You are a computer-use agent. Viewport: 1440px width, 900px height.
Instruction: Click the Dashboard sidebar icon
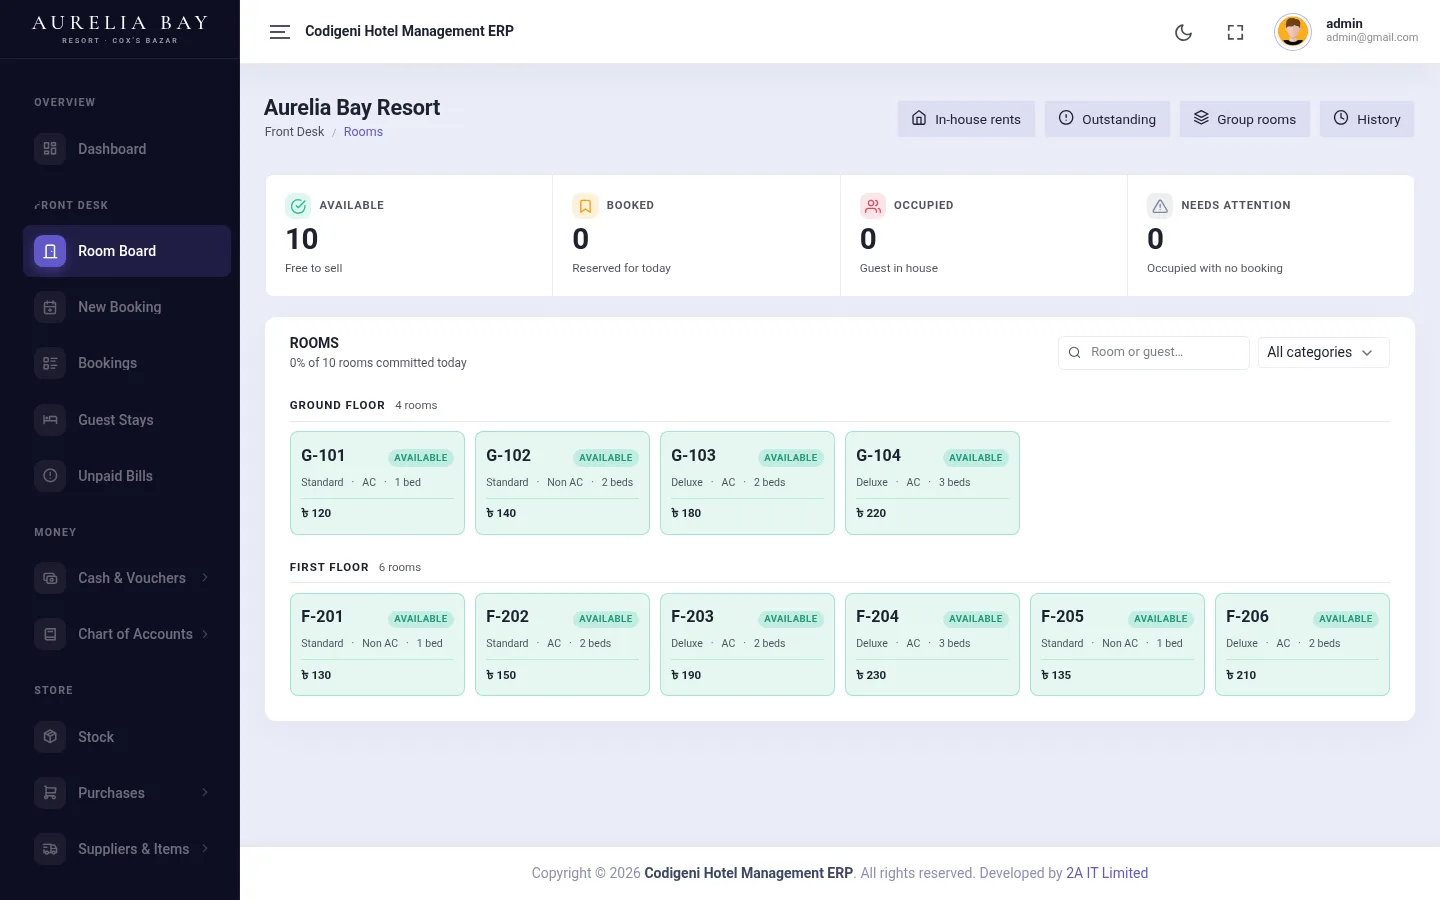[x=50, y=149]
